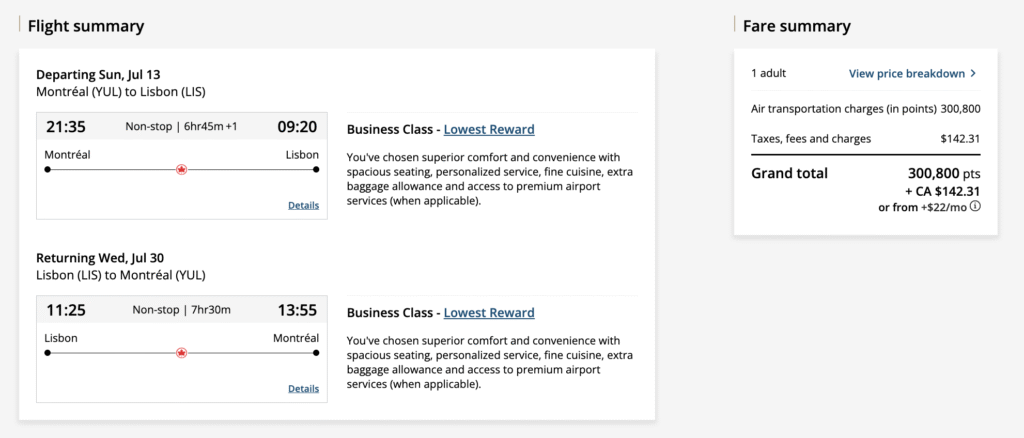
Task: Click the maple leaf icon on the Lisbon–Montréal route
Action: click(x=181, y=352)
